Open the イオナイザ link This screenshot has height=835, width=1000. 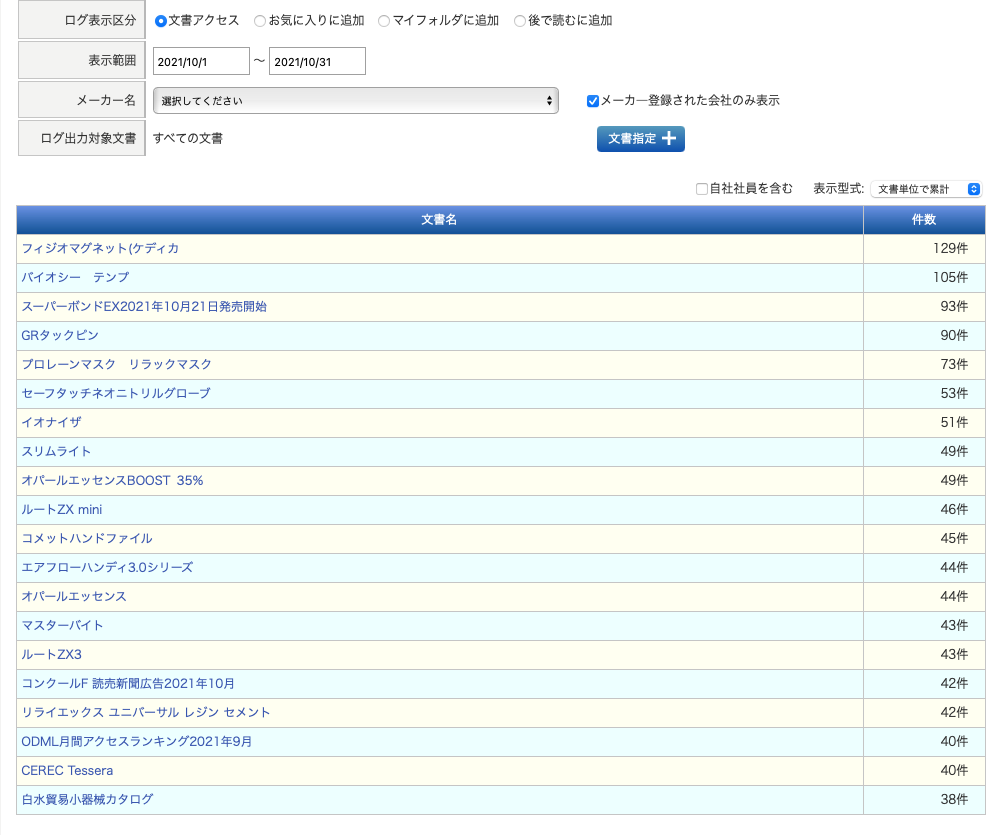(52, 422)
